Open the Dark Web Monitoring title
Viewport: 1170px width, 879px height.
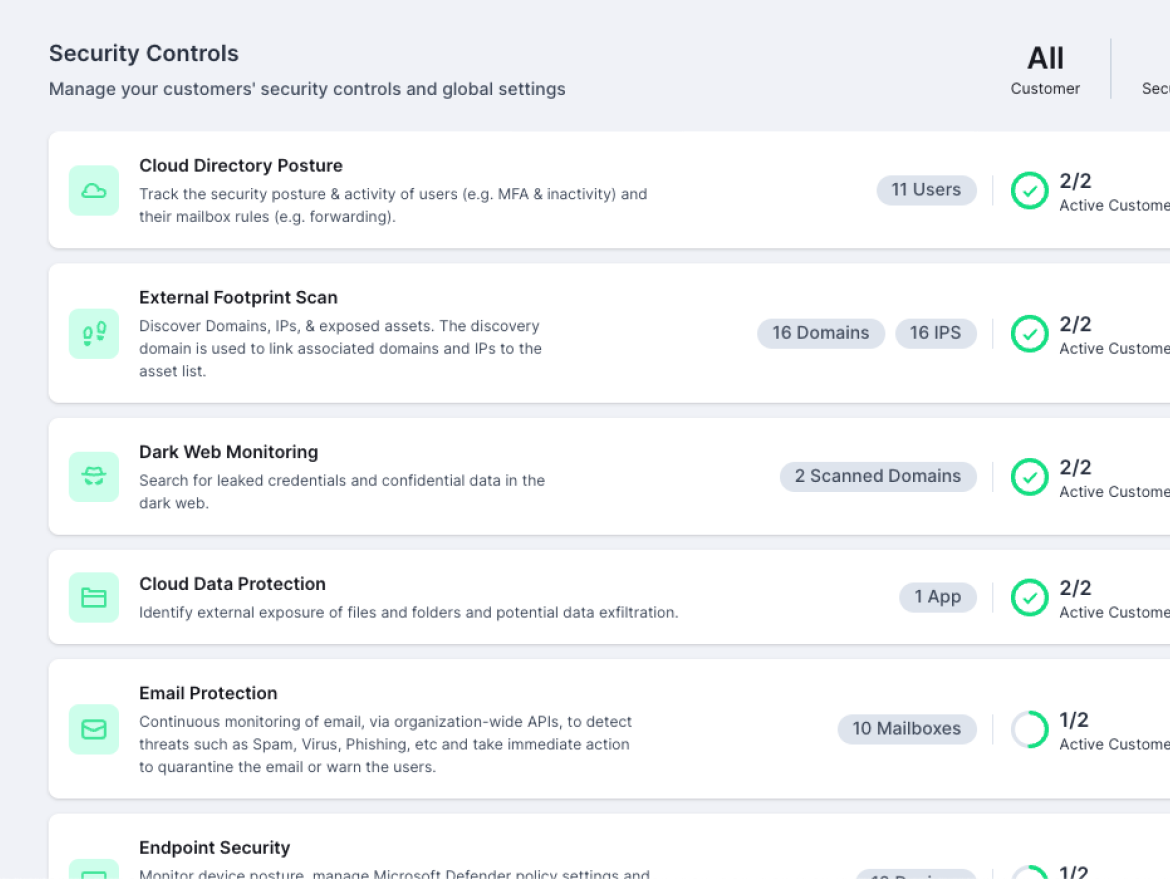click(228, 452)
